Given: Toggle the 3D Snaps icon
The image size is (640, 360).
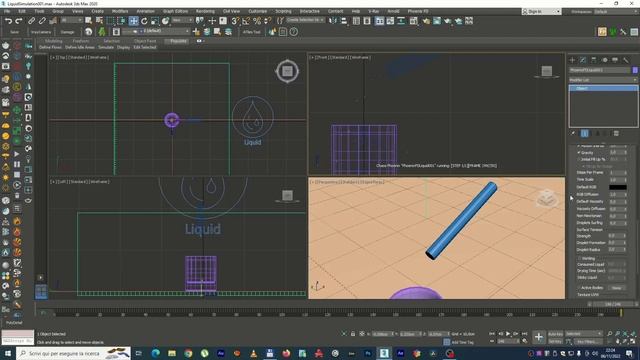Looking at the screenshot, I should click(235, 20).
